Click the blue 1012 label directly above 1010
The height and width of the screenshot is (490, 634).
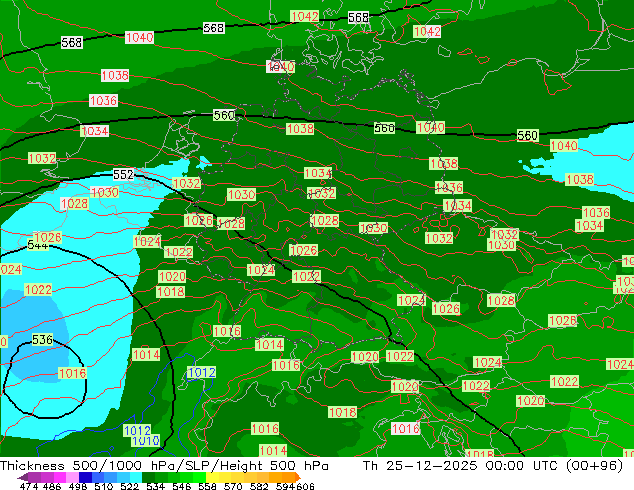(x=137, y=431)
